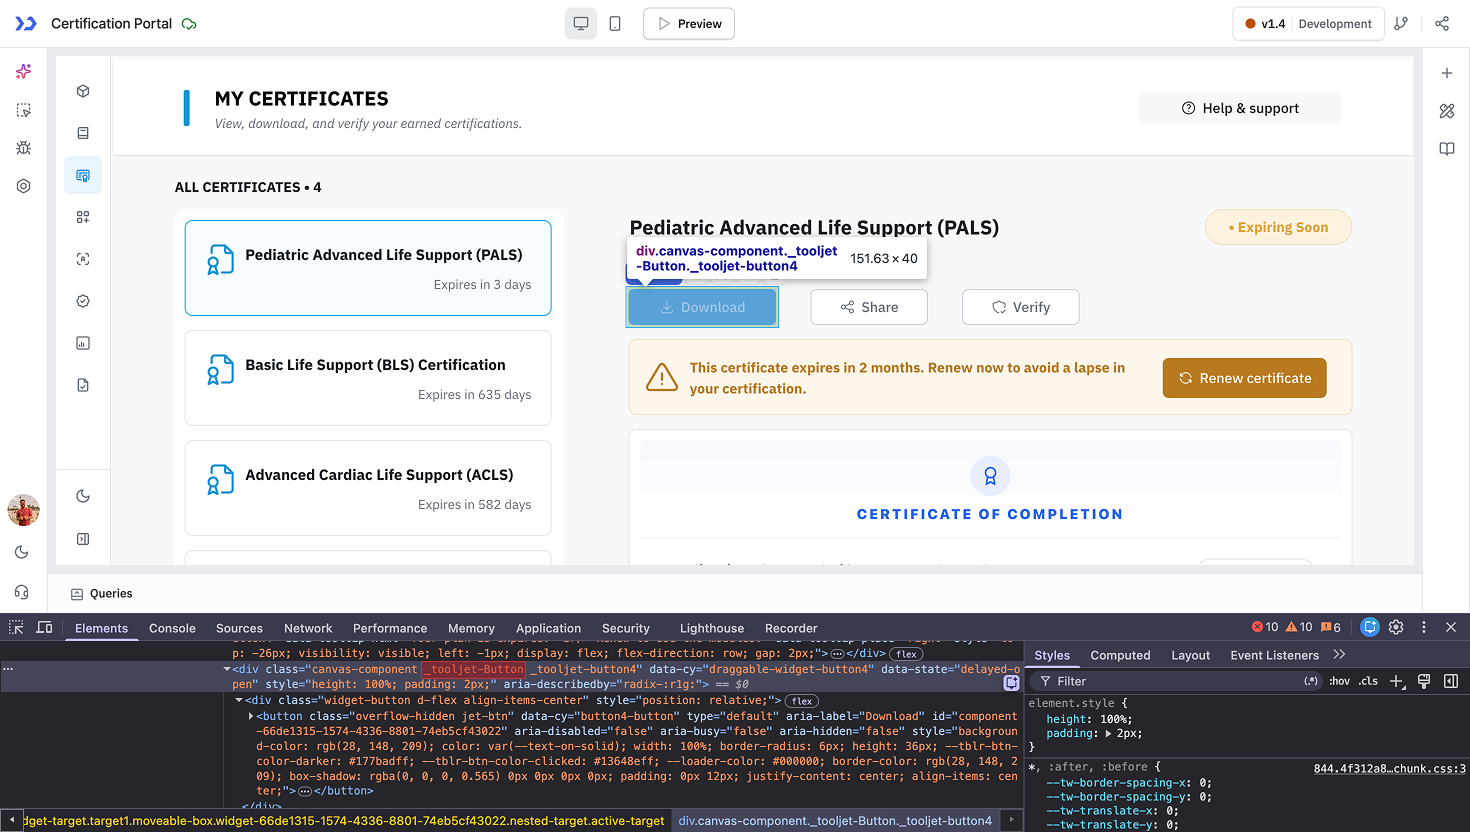Image resolution: width=1470 pixels, height=832 pixels.
Task: Open DevTools settings gear
Action: [x=1396, y=627]
